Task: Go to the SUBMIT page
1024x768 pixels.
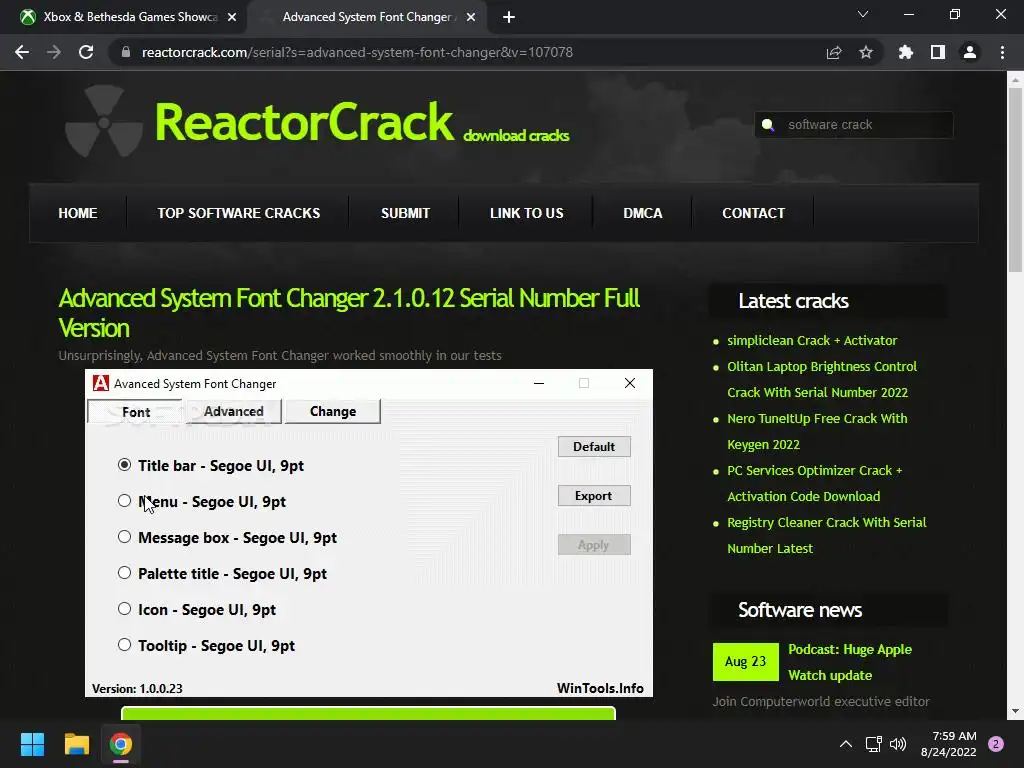Action: tap(405, 213)
